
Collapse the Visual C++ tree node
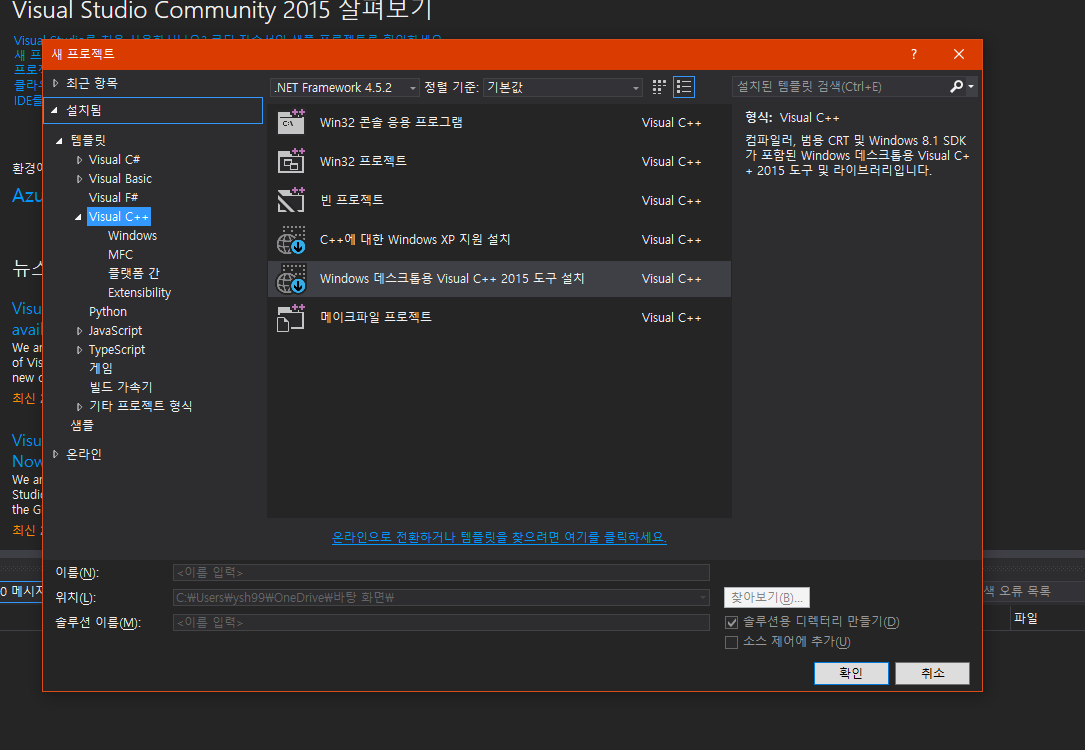pos(78,217)
